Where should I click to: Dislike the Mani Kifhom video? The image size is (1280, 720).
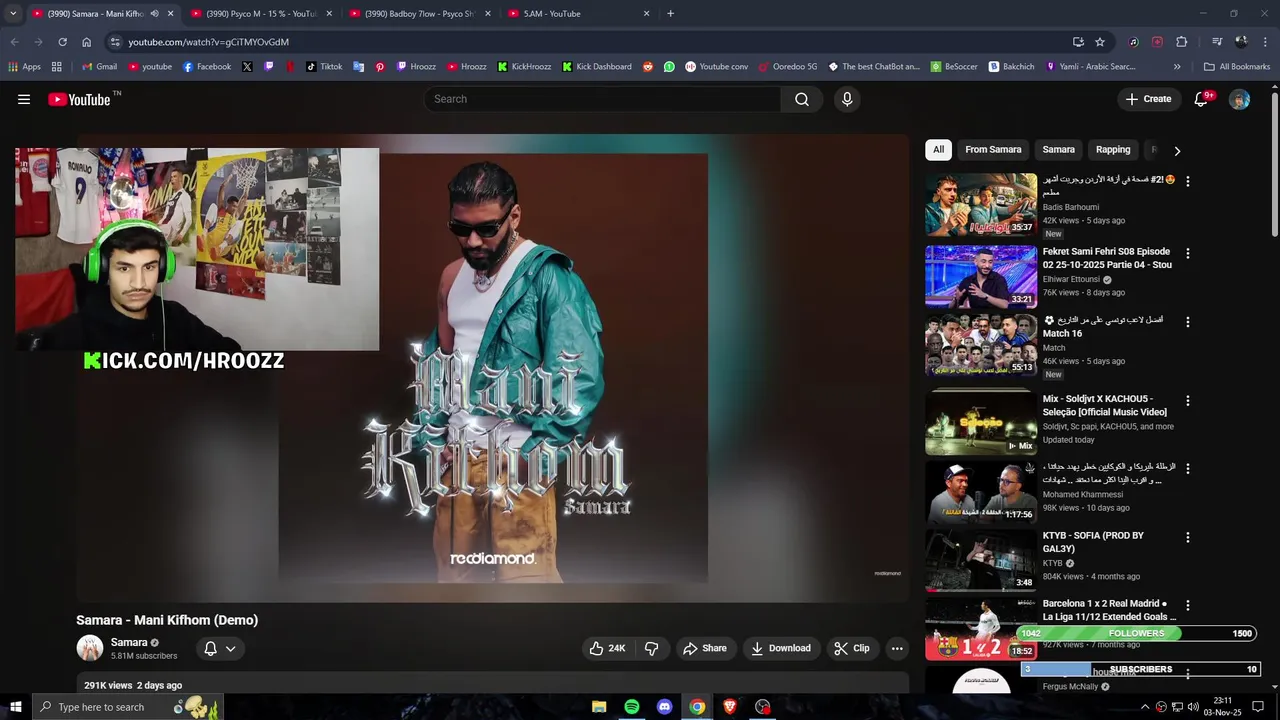[x=651, y=648]
